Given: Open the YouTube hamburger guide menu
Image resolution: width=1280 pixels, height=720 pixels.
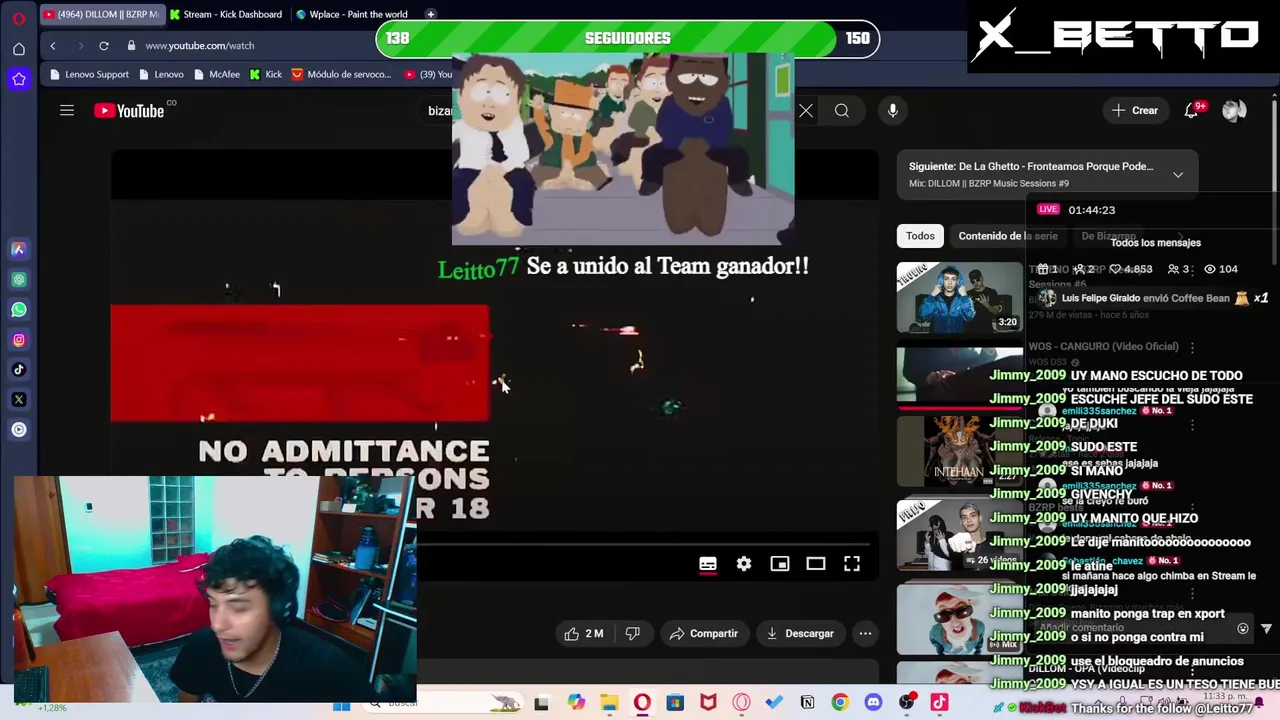Looking at the screenshot, I should pyautogui.click(x=67, y=111).
